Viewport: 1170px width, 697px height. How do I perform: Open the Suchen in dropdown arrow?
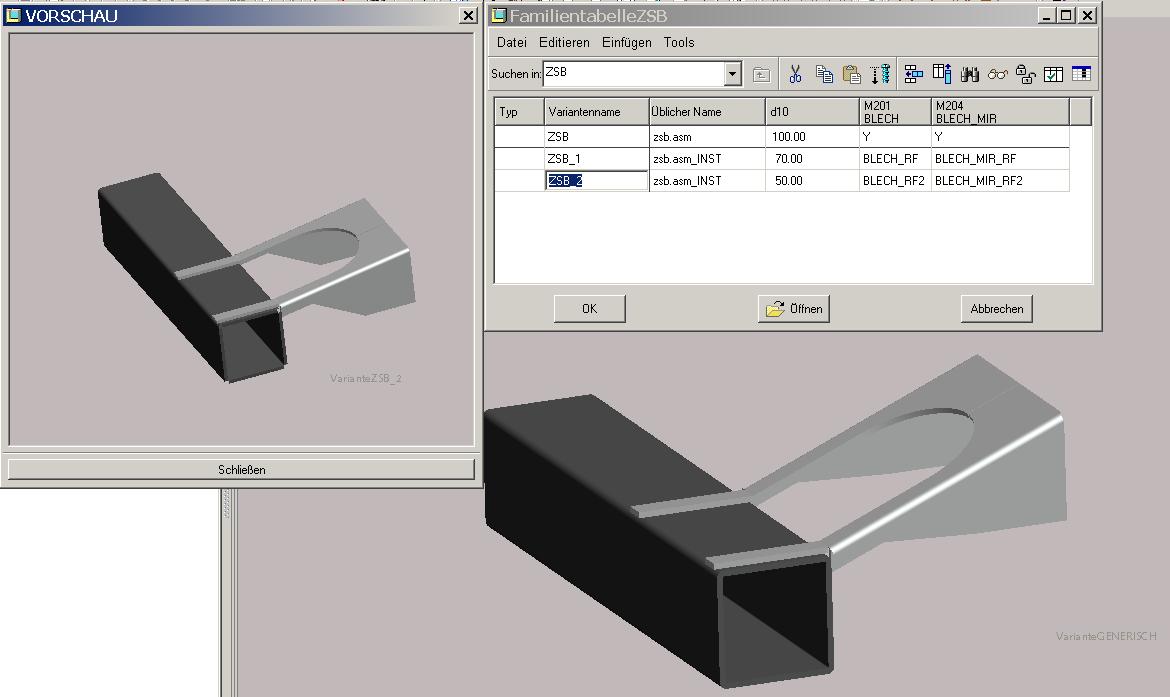click(733, 73)
